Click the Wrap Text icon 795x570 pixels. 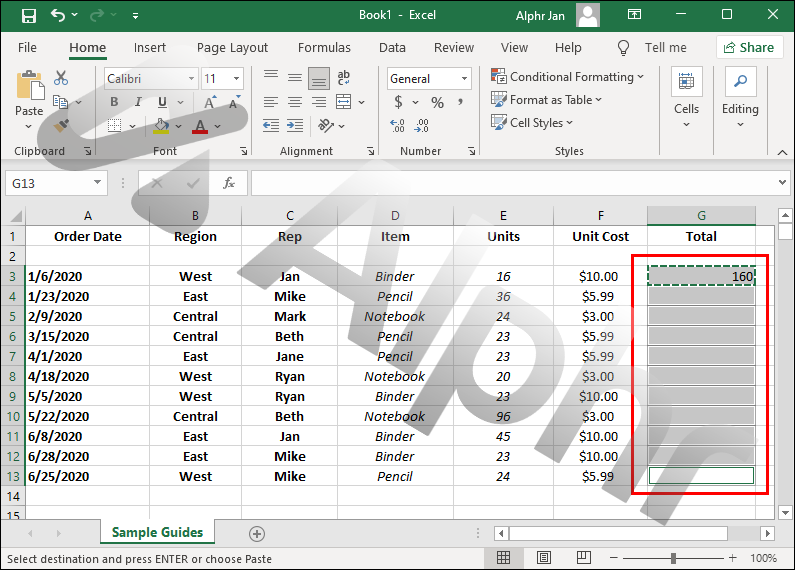(x=344, y=78)
